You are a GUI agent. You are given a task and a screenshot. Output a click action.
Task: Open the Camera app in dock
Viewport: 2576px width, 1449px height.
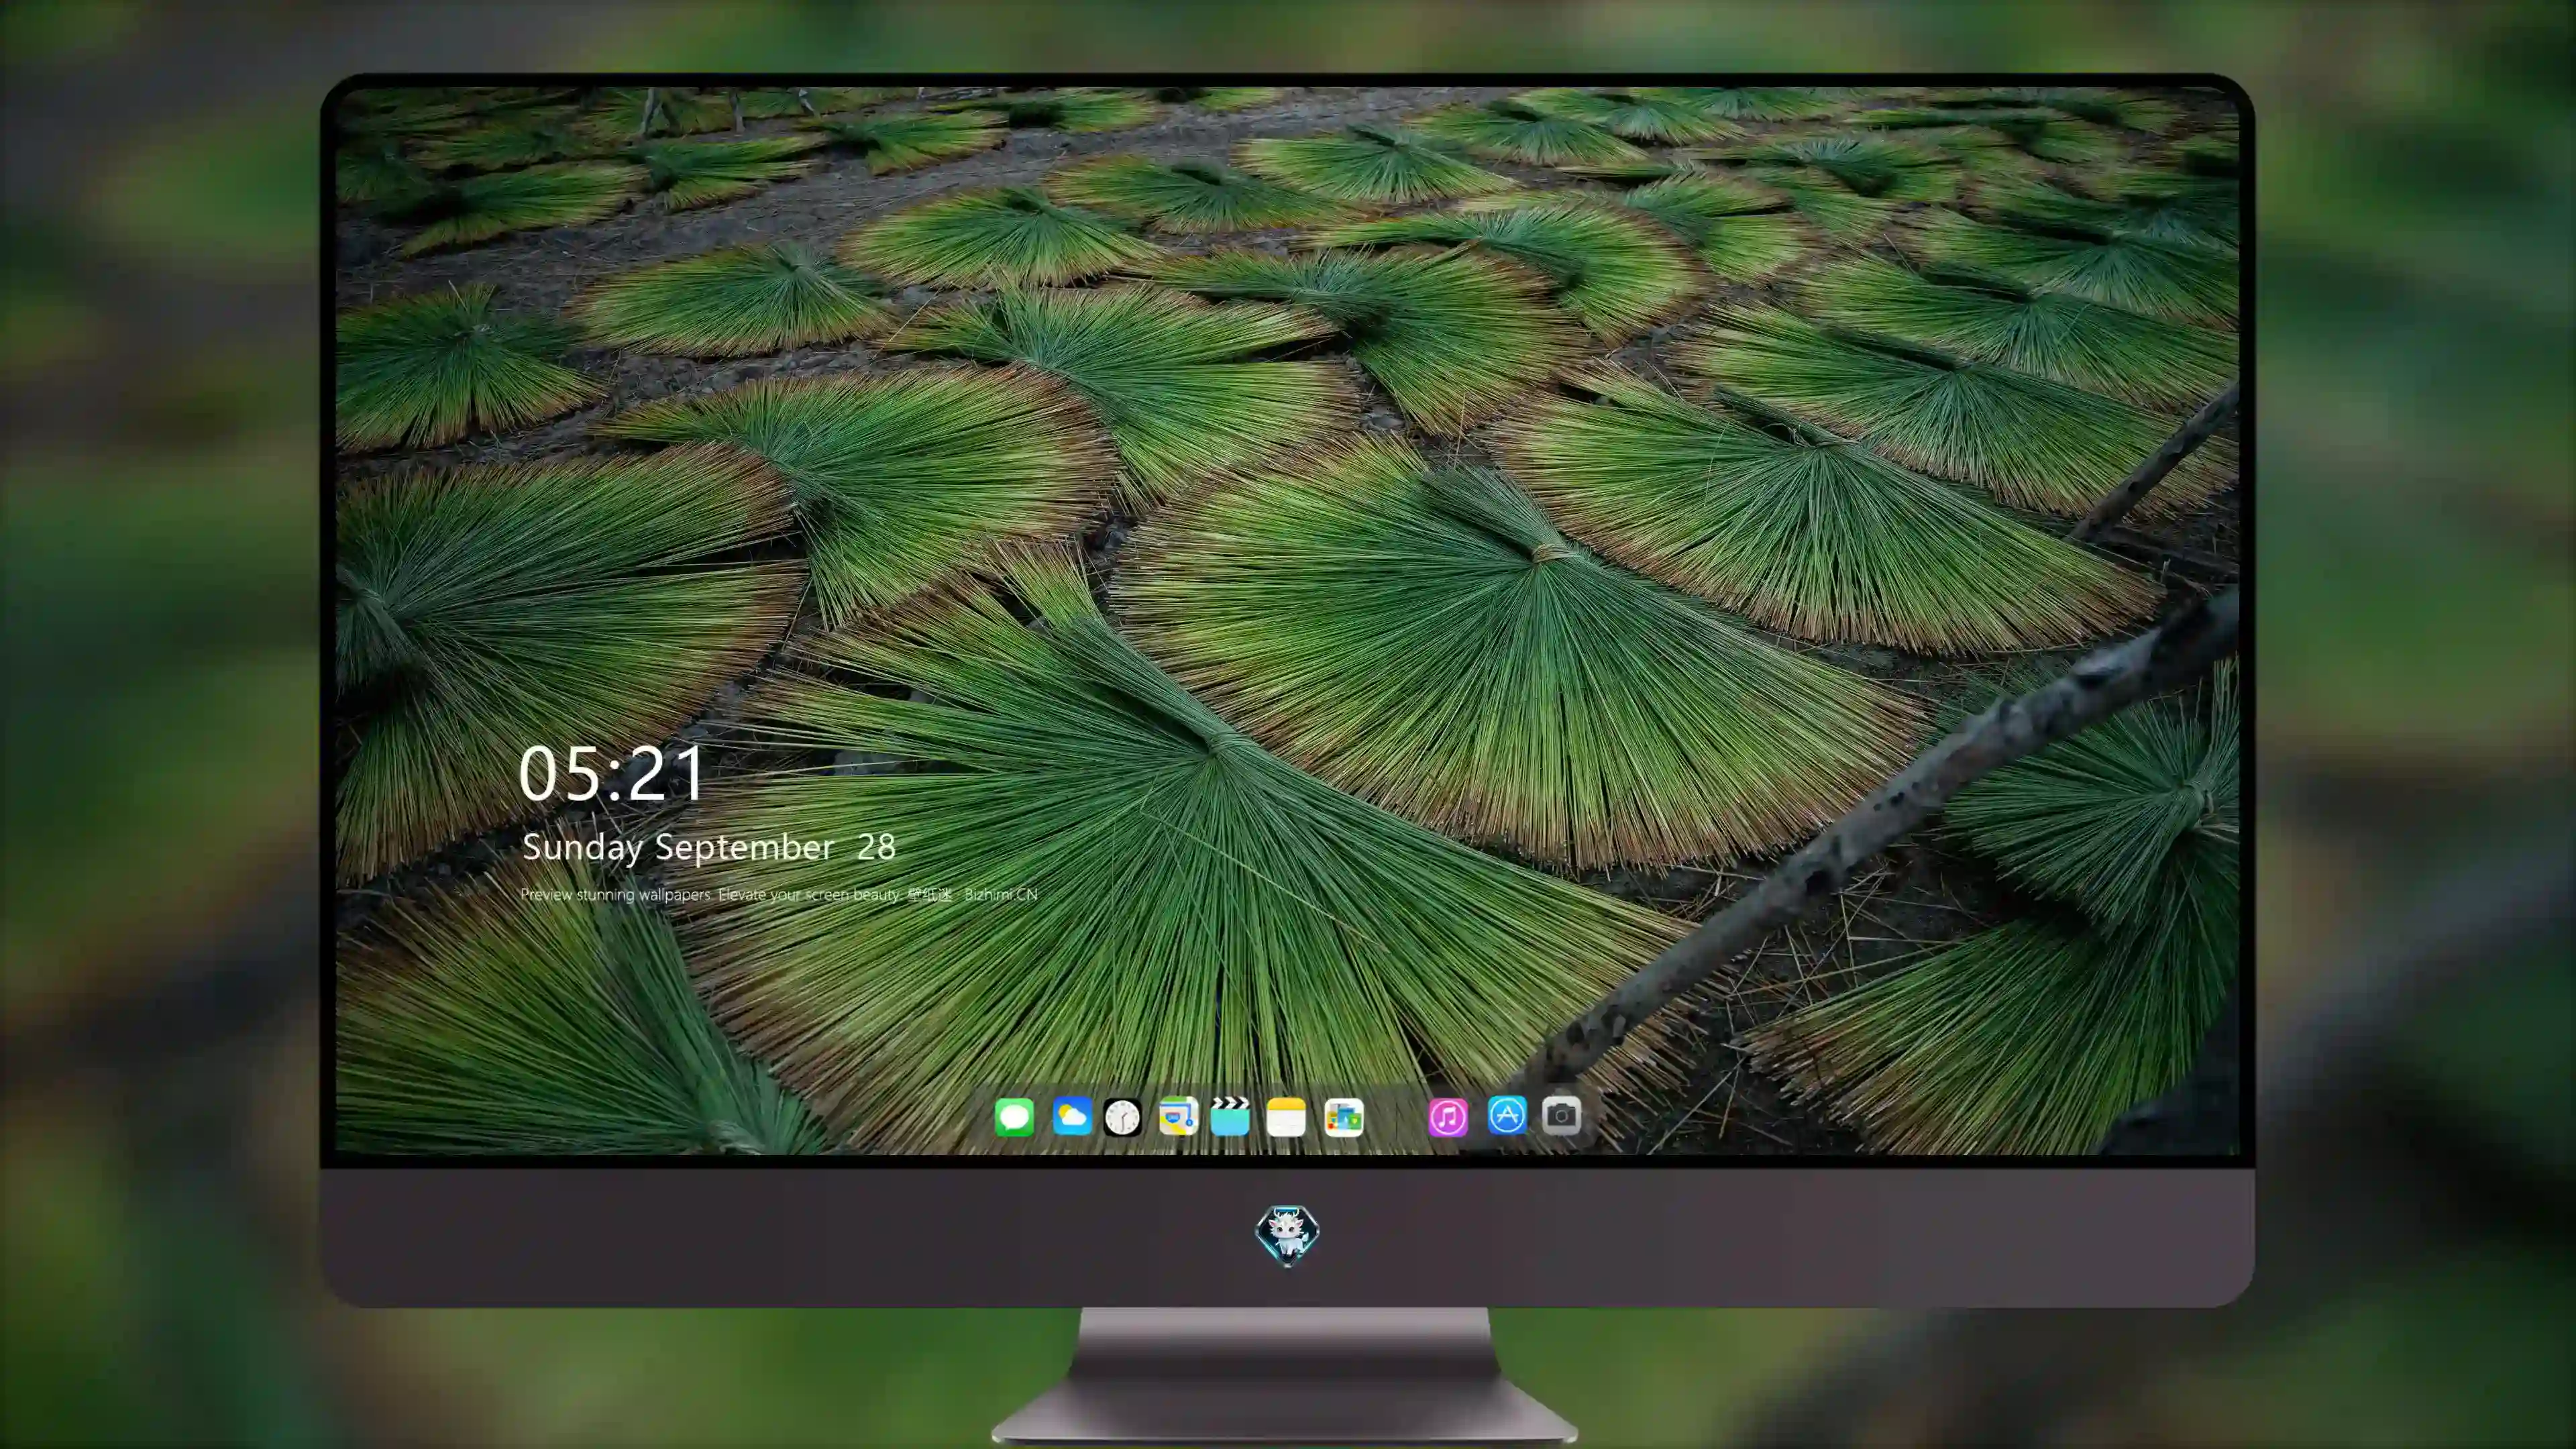1561,1115
